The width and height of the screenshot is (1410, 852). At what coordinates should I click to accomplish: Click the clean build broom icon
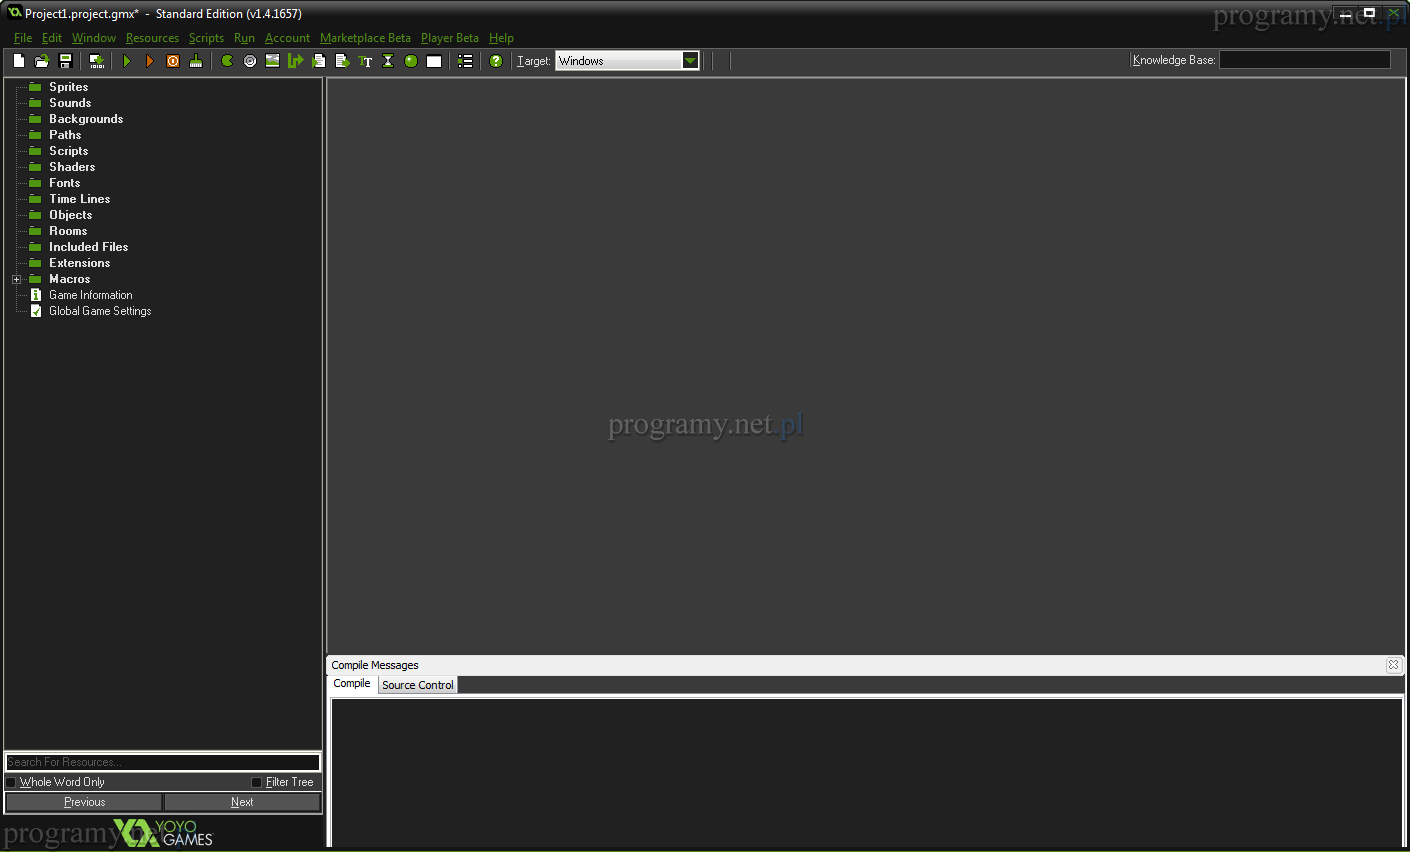click(196, 61)
